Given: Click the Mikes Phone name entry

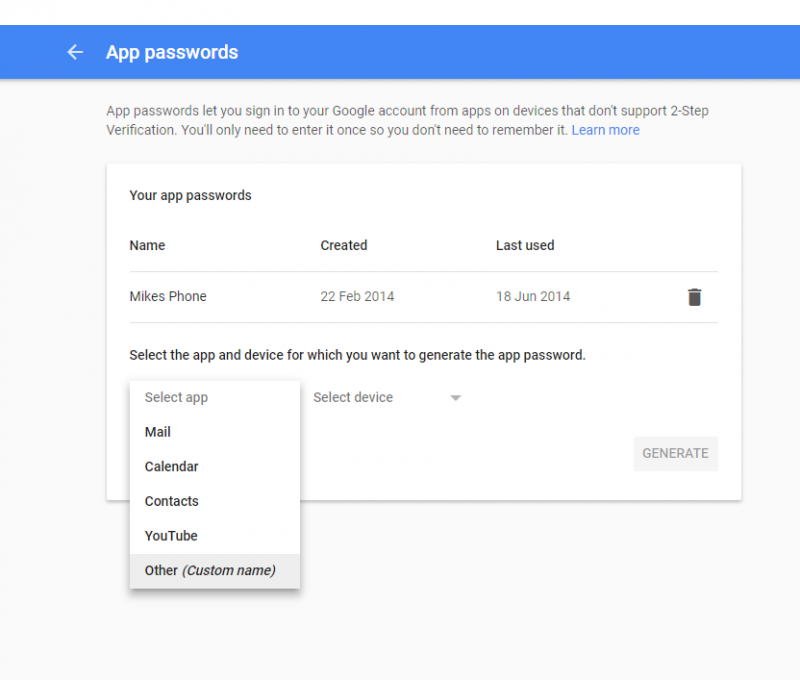Looking at the screenshot, I should (167, 296).
